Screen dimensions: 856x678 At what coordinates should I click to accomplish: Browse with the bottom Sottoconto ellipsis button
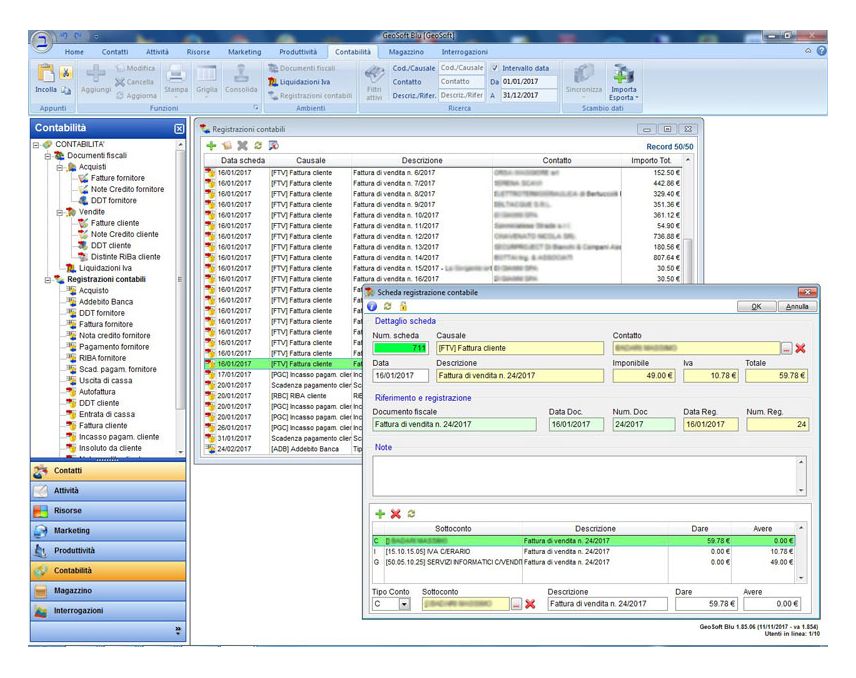516,604
